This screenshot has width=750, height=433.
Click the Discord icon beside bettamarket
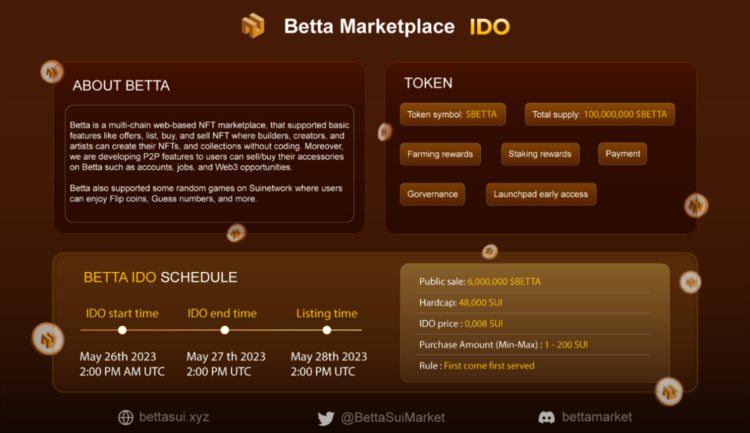tap(546, 417)
